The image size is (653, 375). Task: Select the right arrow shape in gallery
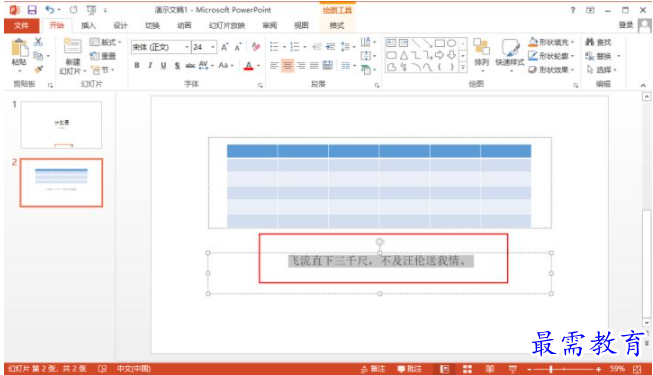[439, 55]
